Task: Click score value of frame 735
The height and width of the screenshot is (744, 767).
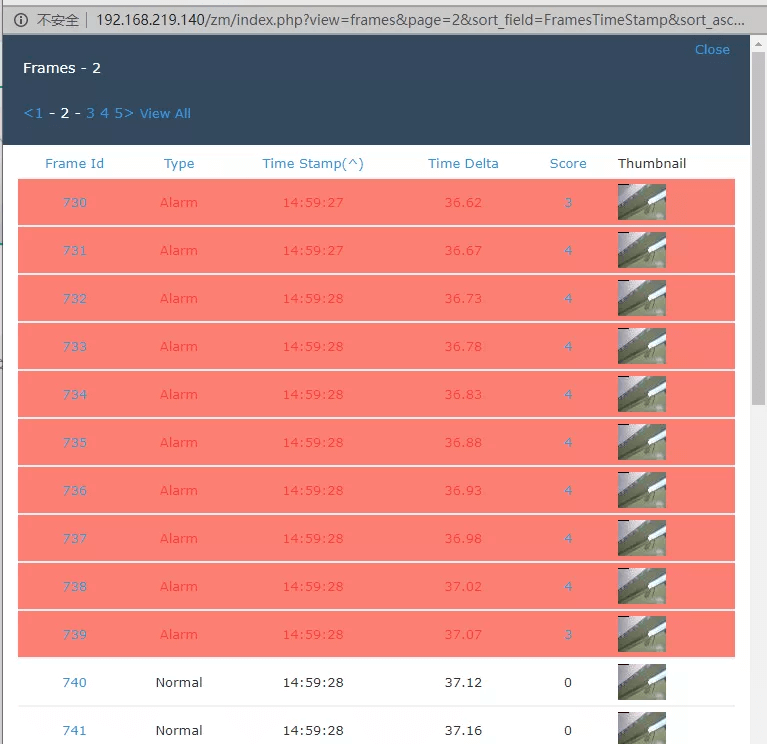Action: point(568,442)
